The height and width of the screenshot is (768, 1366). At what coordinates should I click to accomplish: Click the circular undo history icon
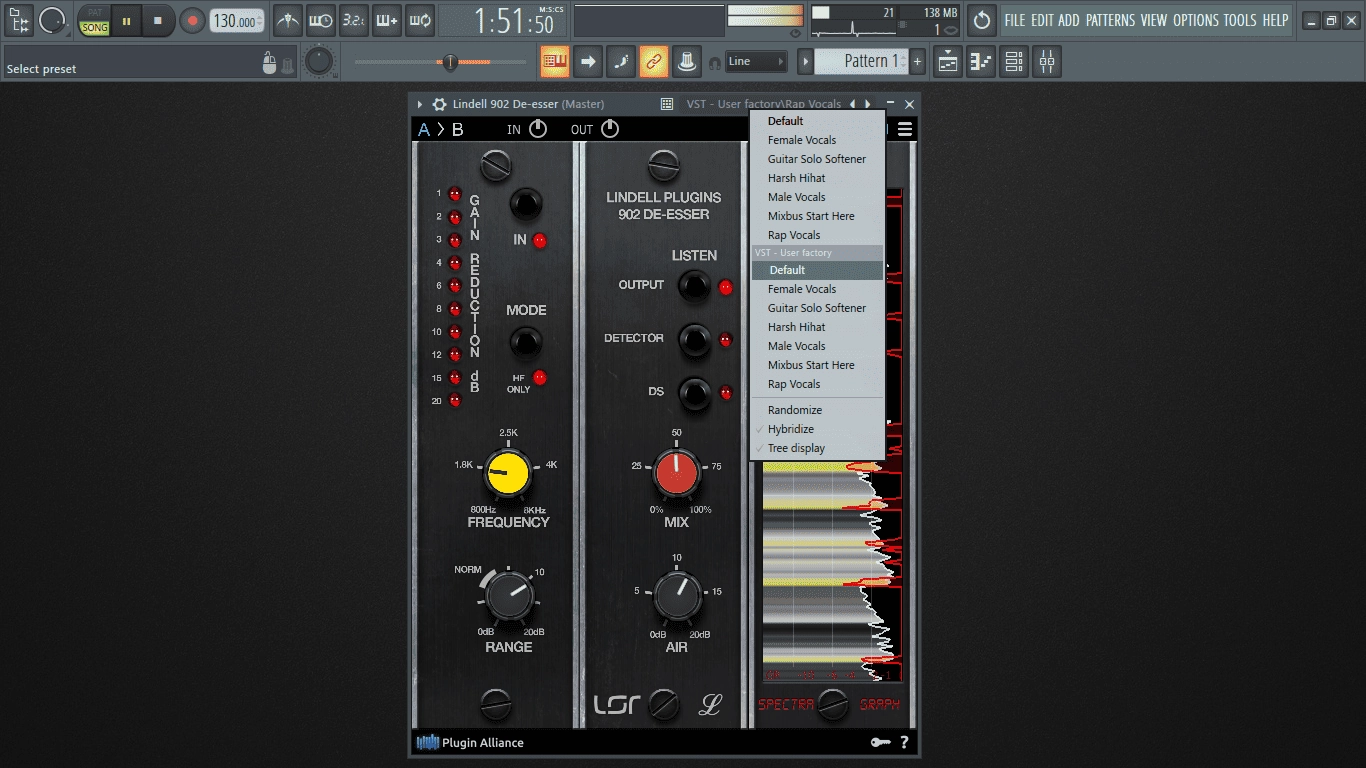(982, 20)
